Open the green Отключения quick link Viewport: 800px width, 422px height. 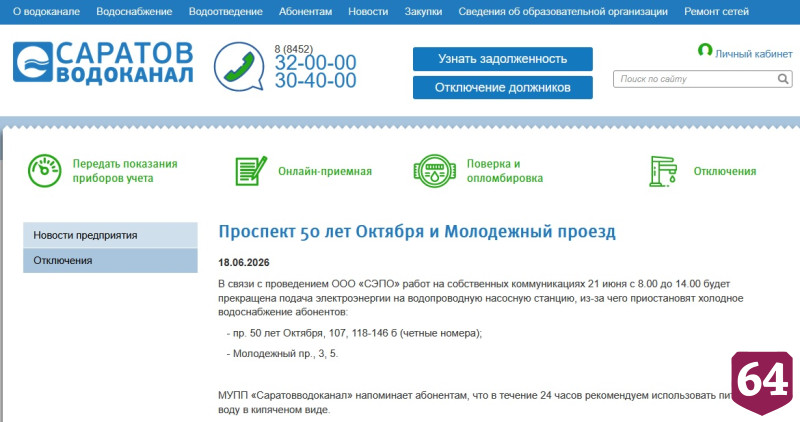click(724, 171)
